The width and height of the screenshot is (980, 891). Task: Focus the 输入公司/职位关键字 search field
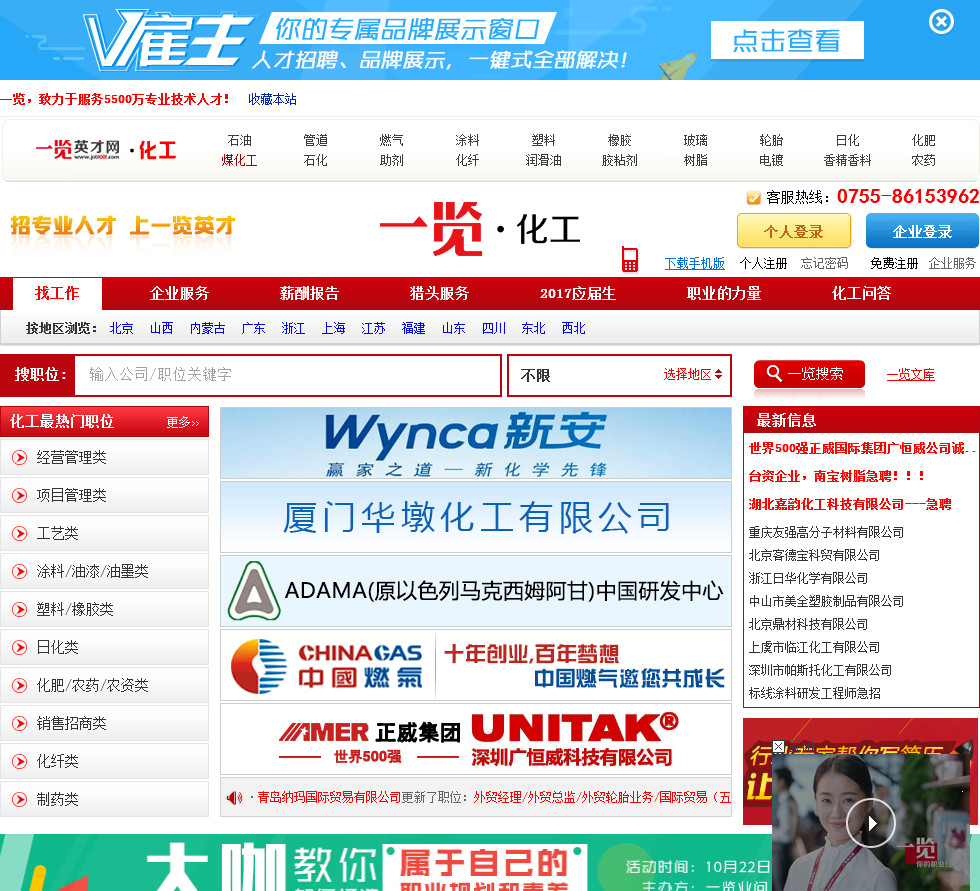pos(288,375)
